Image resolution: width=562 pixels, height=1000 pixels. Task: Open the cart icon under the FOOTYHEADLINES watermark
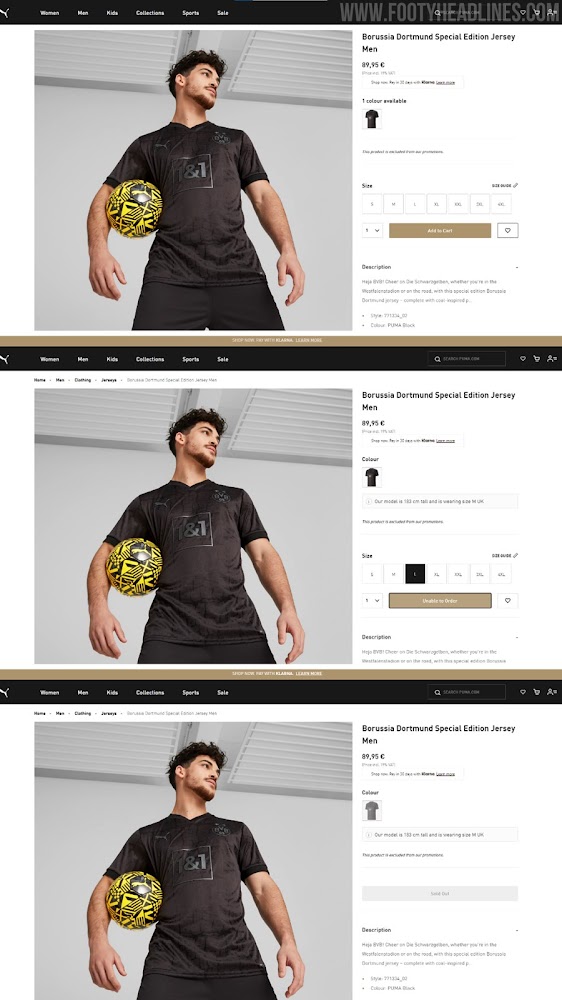tap(536, 12)
